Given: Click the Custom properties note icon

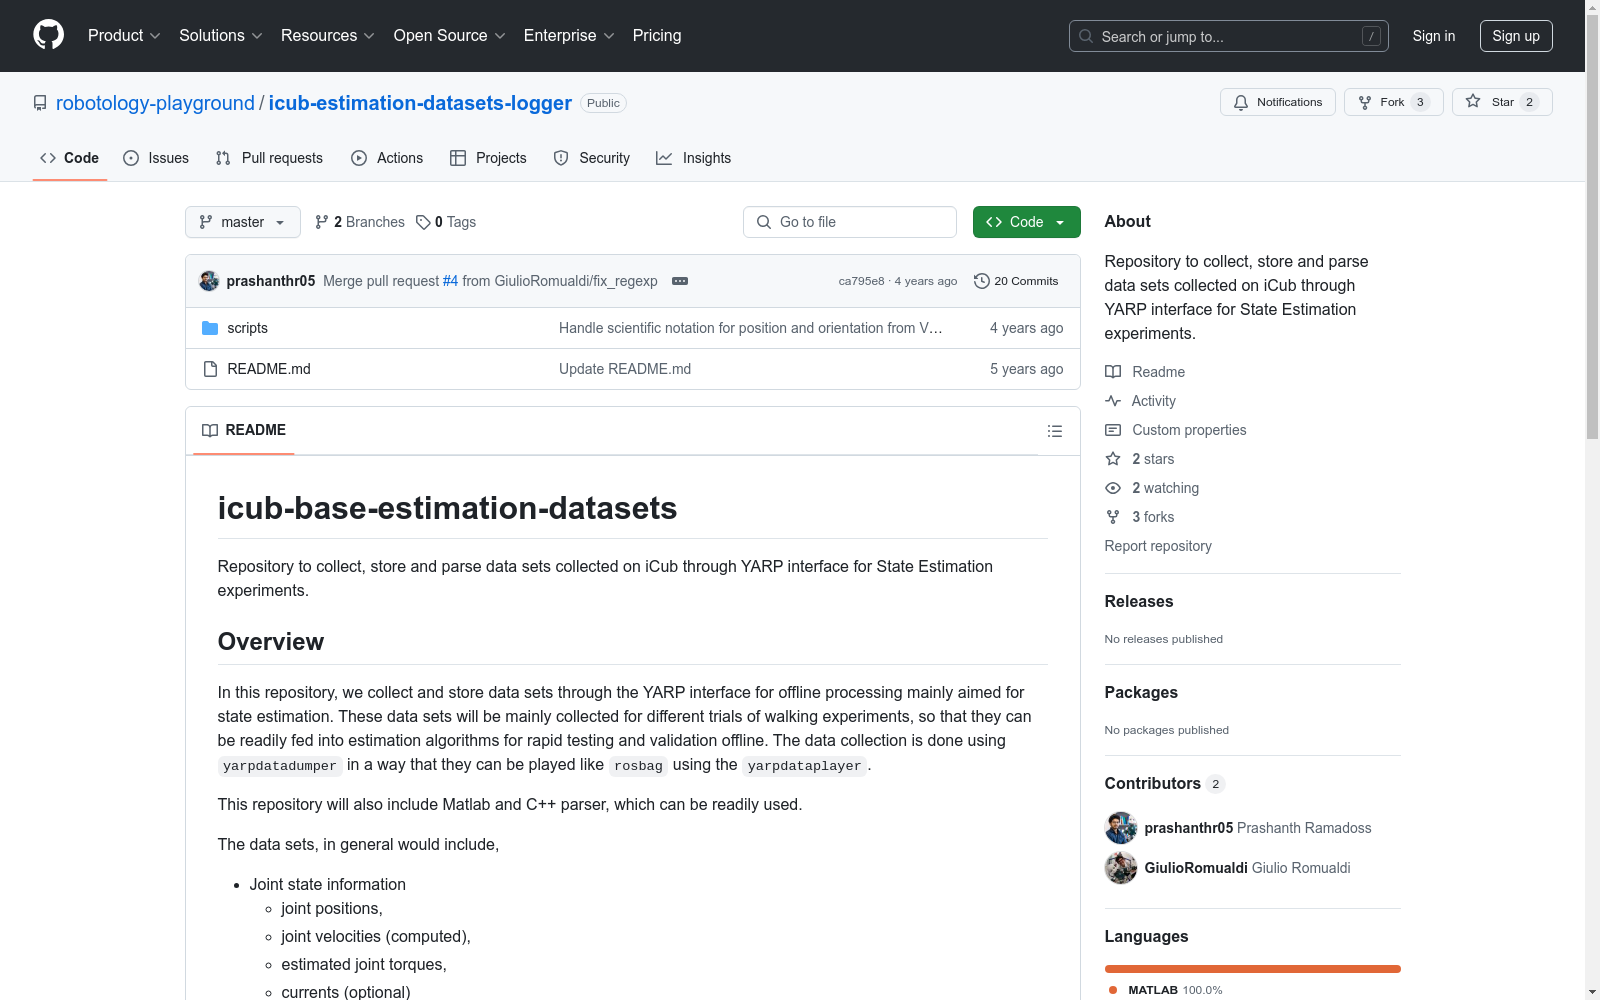Looking at the screenshot, I should click(x=1113, y=430).
